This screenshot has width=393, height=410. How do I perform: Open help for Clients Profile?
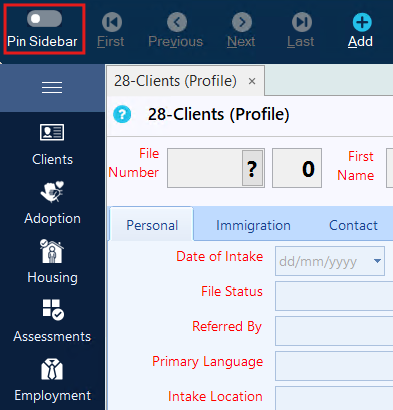pos(122,114)
